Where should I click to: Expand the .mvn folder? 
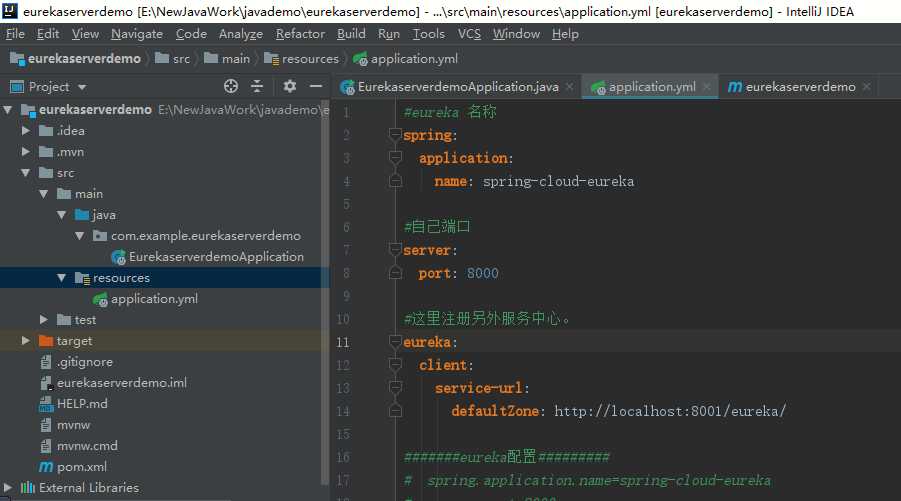tap(25, 152)
